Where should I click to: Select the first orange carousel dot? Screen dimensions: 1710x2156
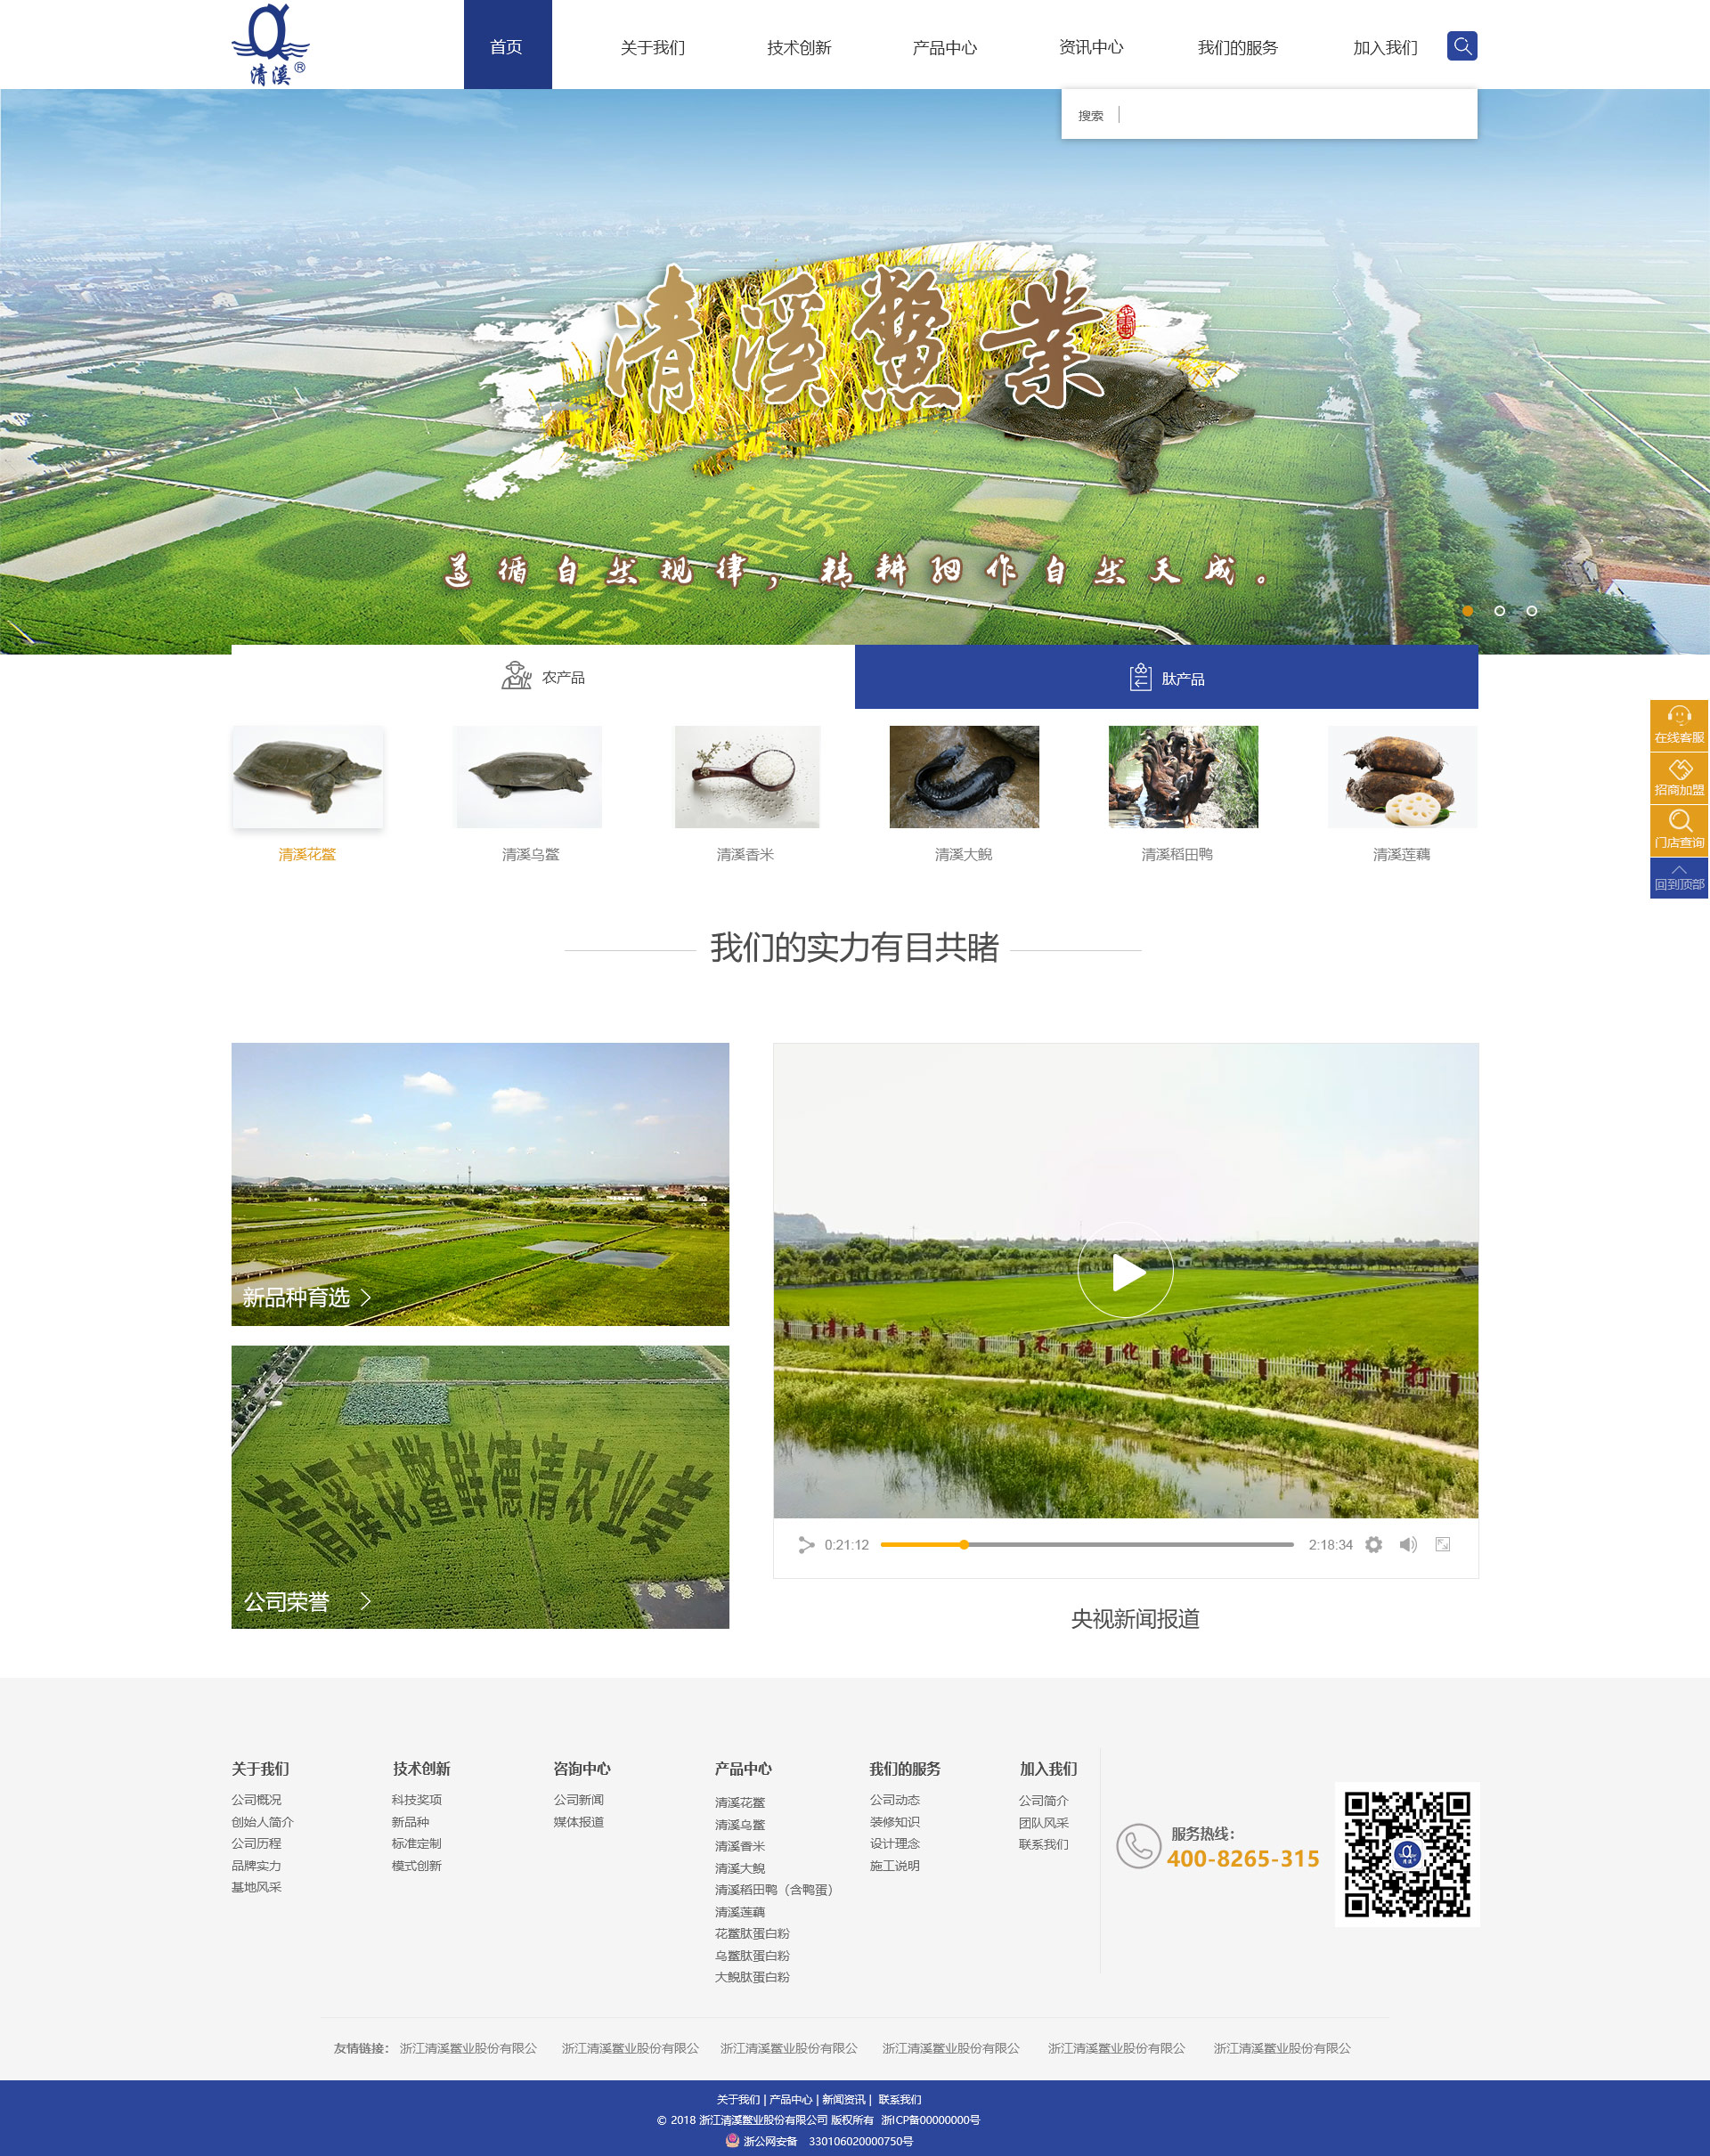pyautogui.click(x=1467, y=610)
